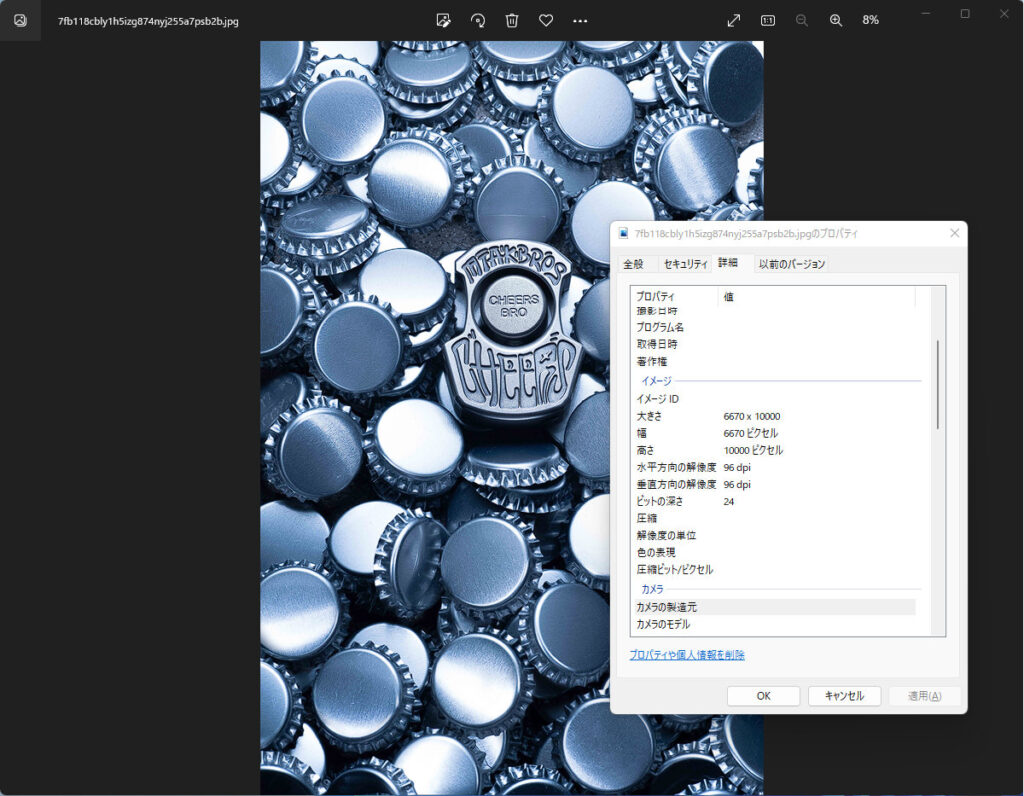Screen dimensions: 1024x796
Task: Click the Photos app icon at top left
Action: (20, 20)
